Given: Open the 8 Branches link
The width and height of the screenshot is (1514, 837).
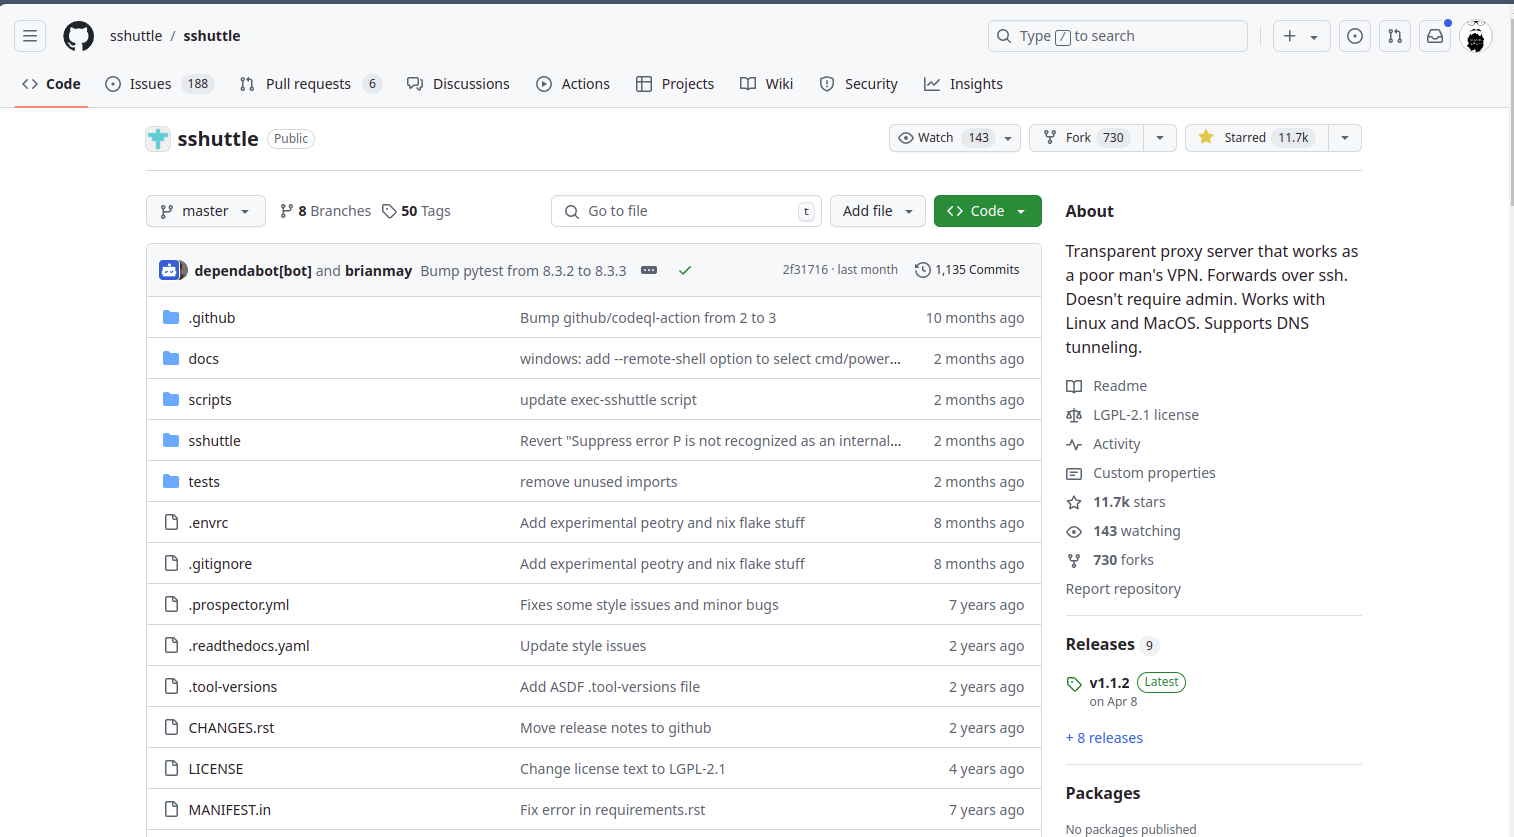Looking at the screenshot, I should point(326,211).
